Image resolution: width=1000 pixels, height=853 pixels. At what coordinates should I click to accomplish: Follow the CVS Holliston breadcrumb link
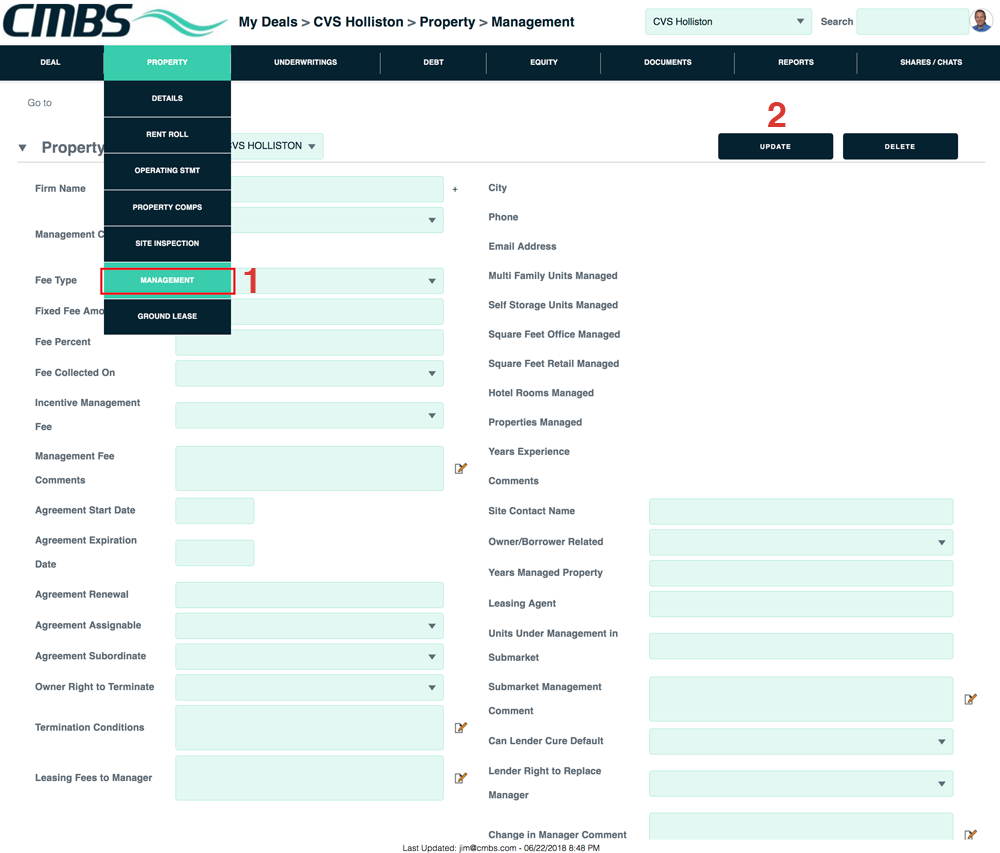coord(358,22)
